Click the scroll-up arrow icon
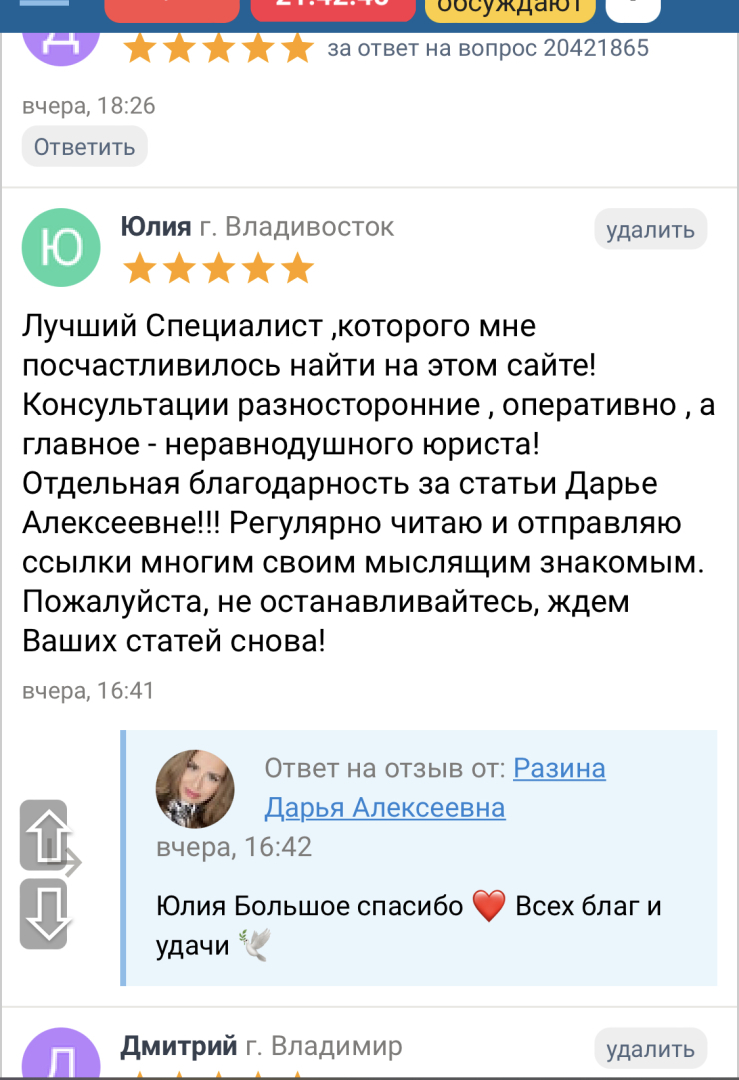Image resolution: width=739 pixels, height=1080 pixels. (44, 835)
